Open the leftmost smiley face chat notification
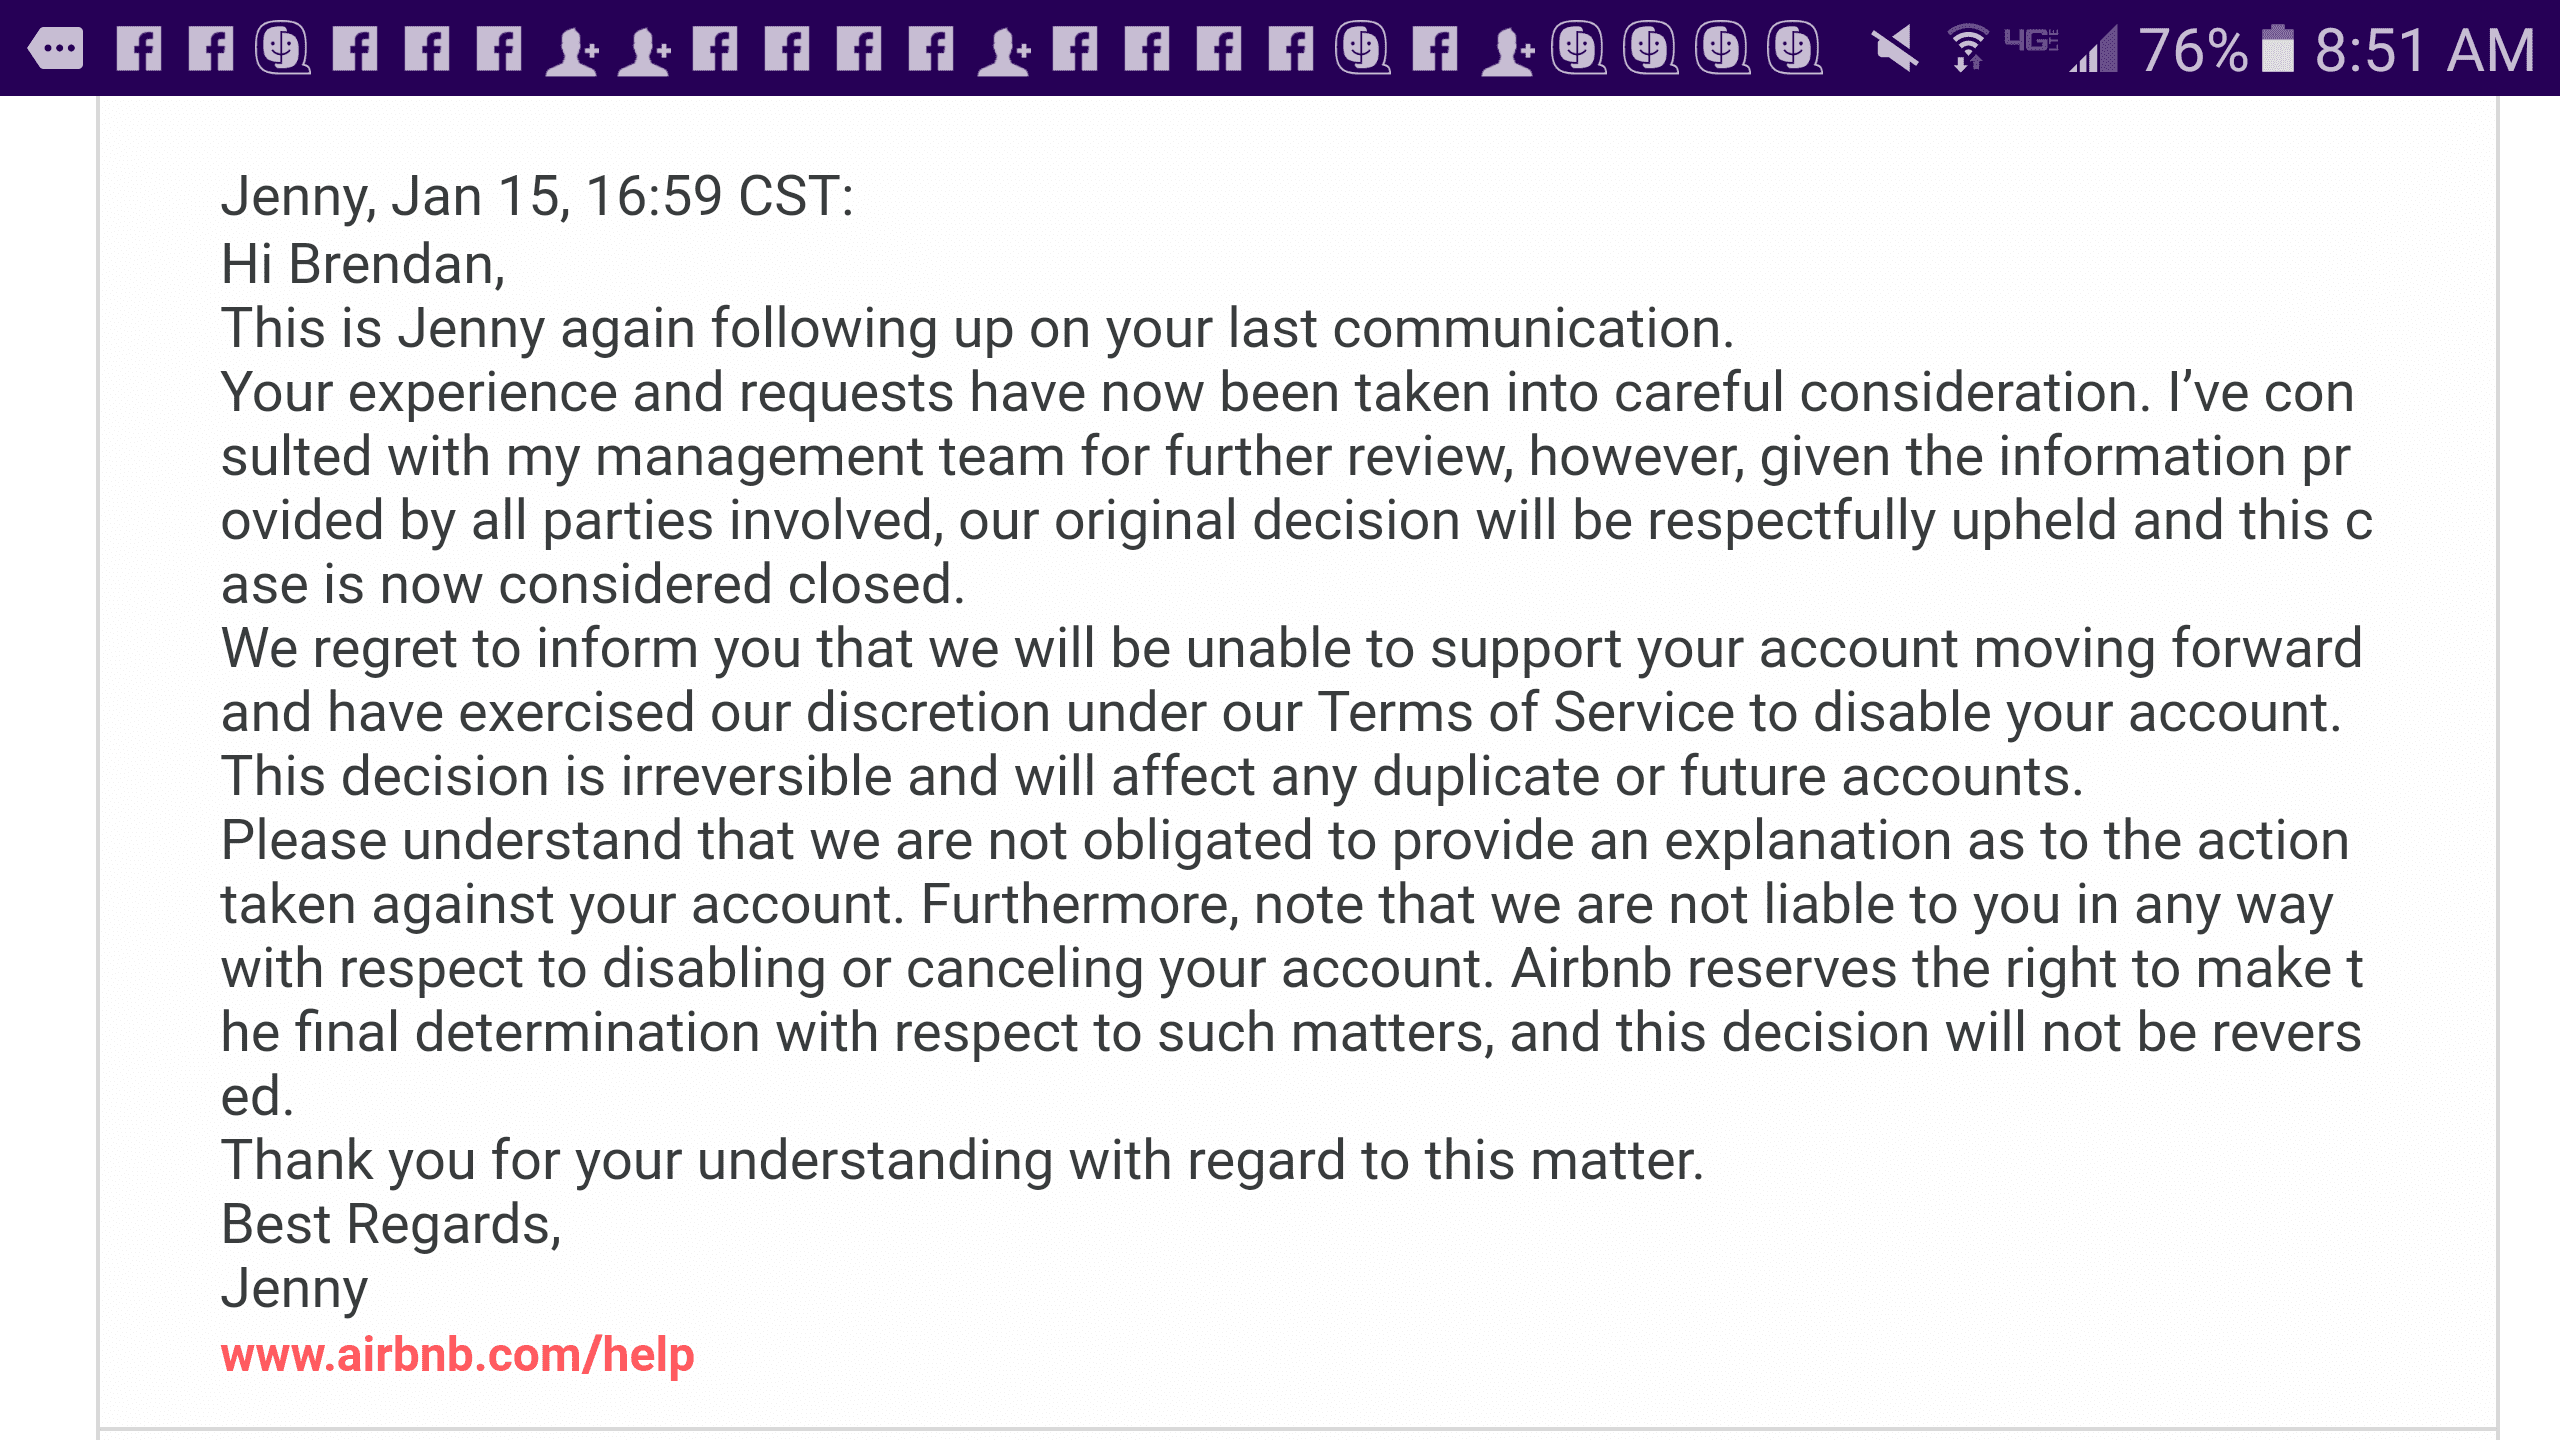This screenshot has width=2560, height=1440. tap(283, 48)
